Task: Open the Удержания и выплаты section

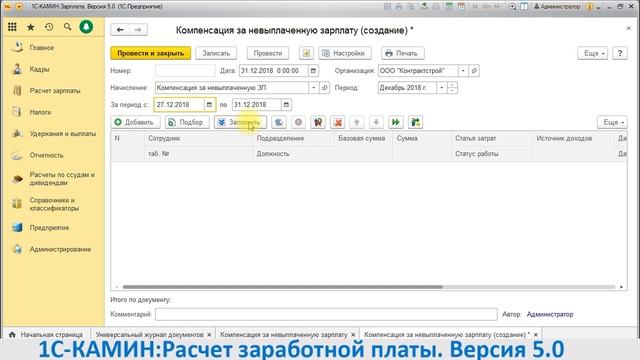Action: click(x=62, y=133)
